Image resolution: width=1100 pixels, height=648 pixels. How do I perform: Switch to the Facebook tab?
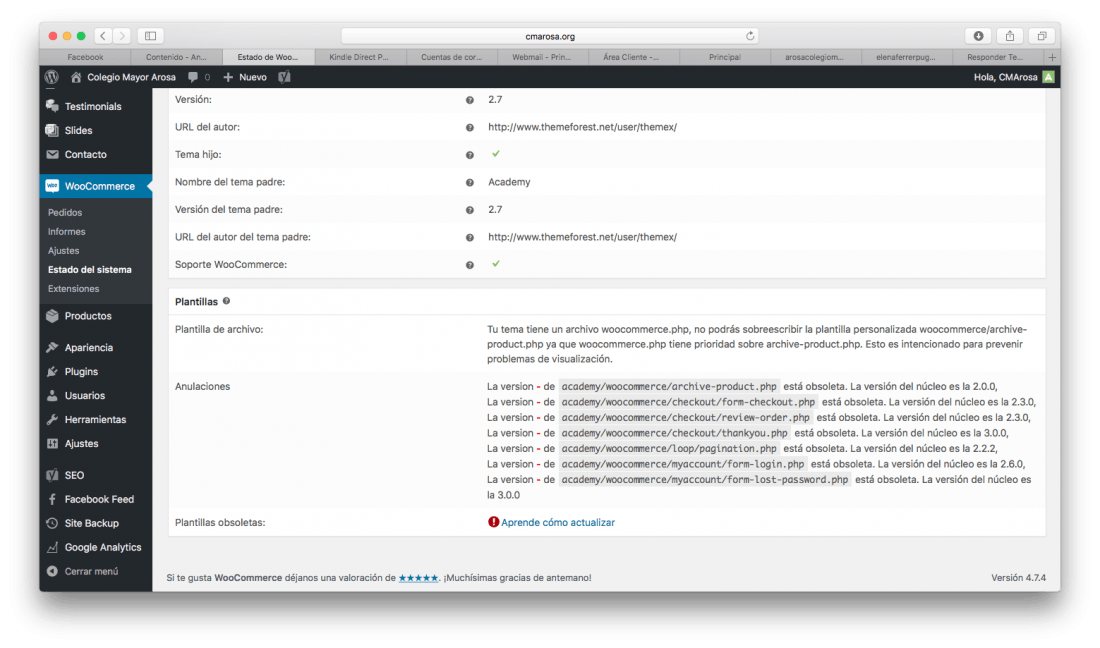click(x=85, y=57)
